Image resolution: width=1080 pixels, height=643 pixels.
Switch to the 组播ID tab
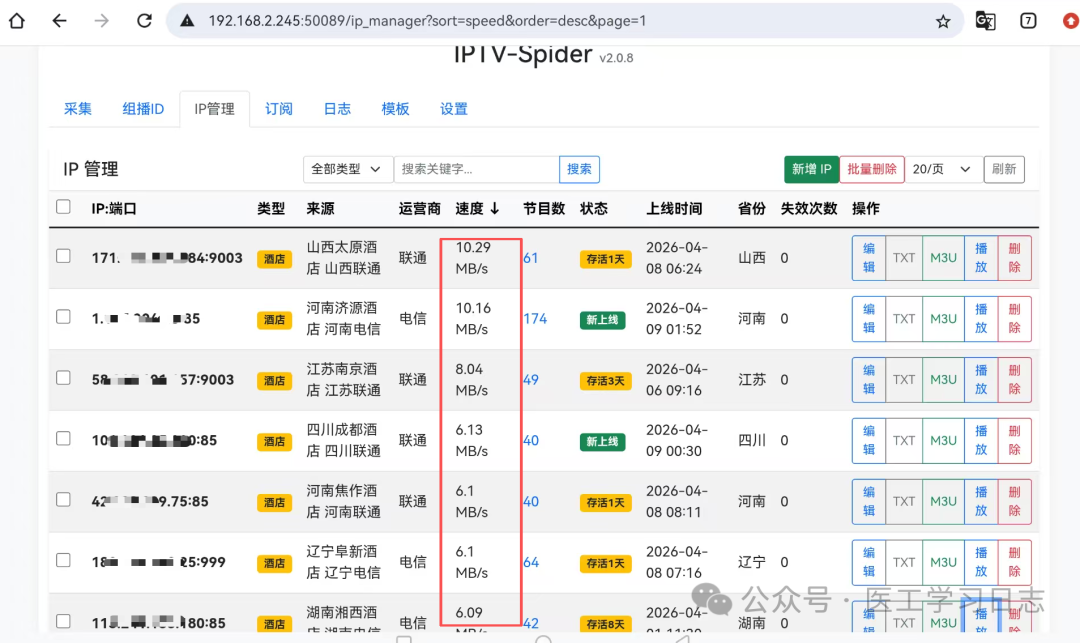(143, 109)
